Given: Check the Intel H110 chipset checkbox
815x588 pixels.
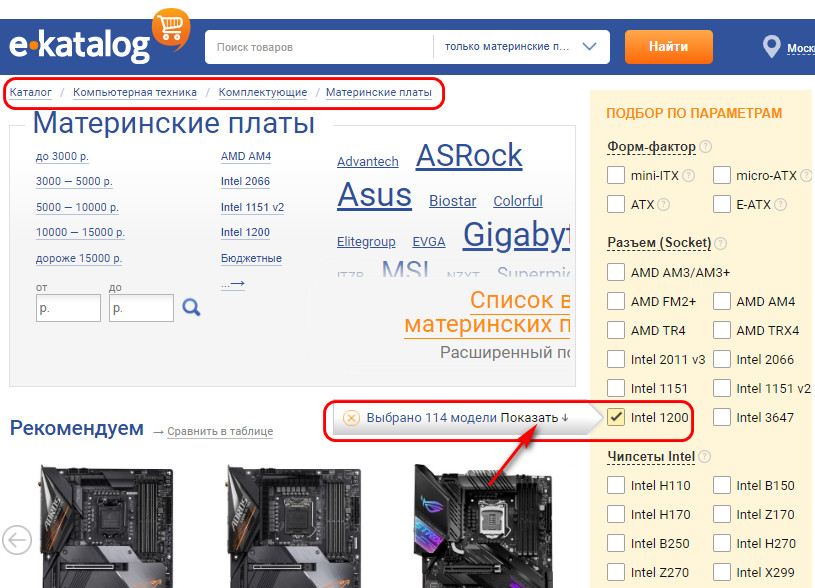Looking at the screenshot, I should [616, 485].
